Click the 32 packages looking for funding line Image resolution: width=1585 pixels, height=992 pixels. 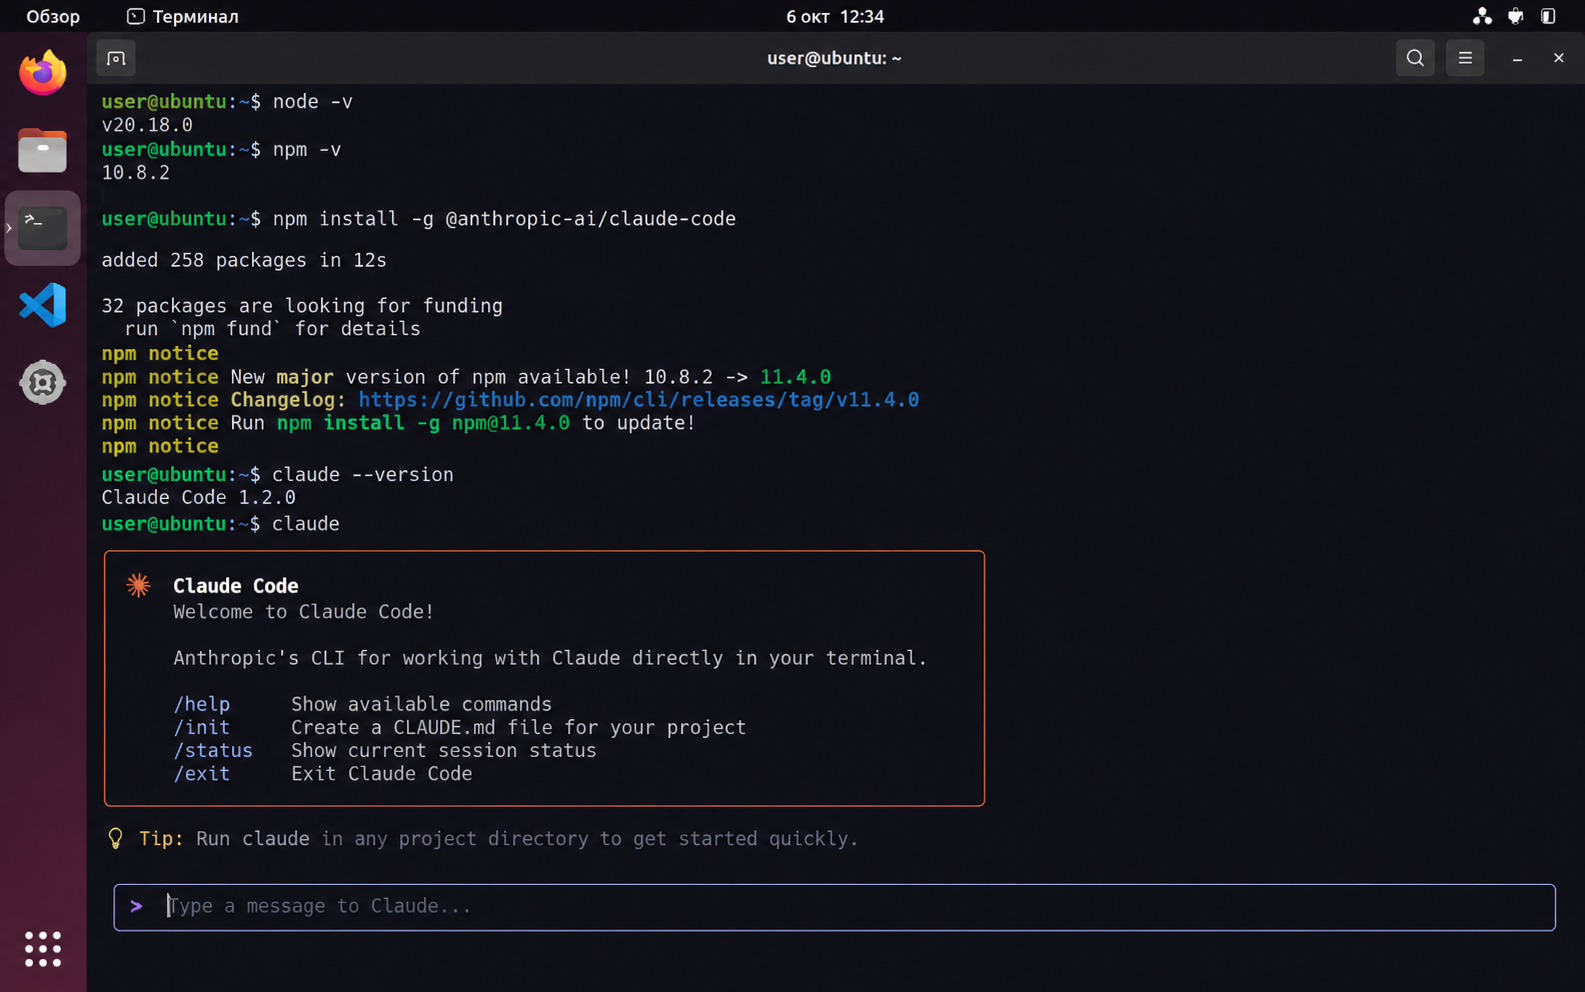tap(302, 306)
